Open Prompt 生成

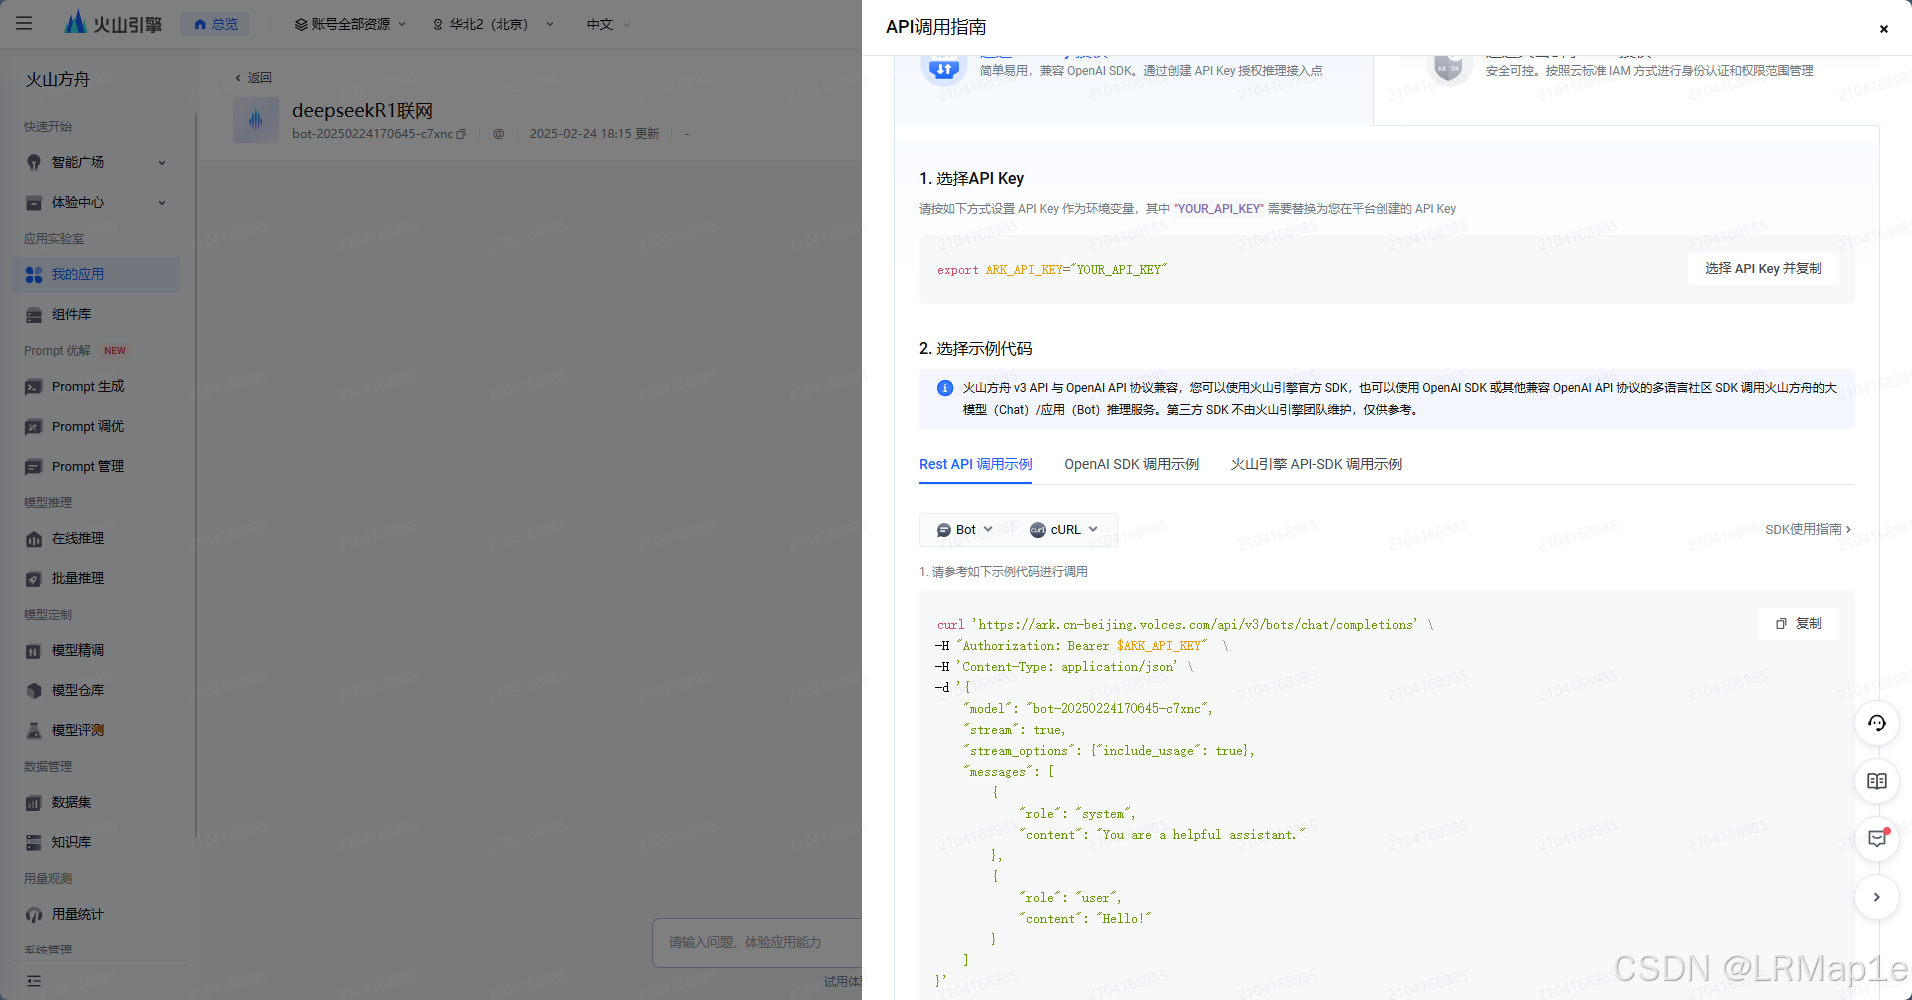tap(88, 386)
